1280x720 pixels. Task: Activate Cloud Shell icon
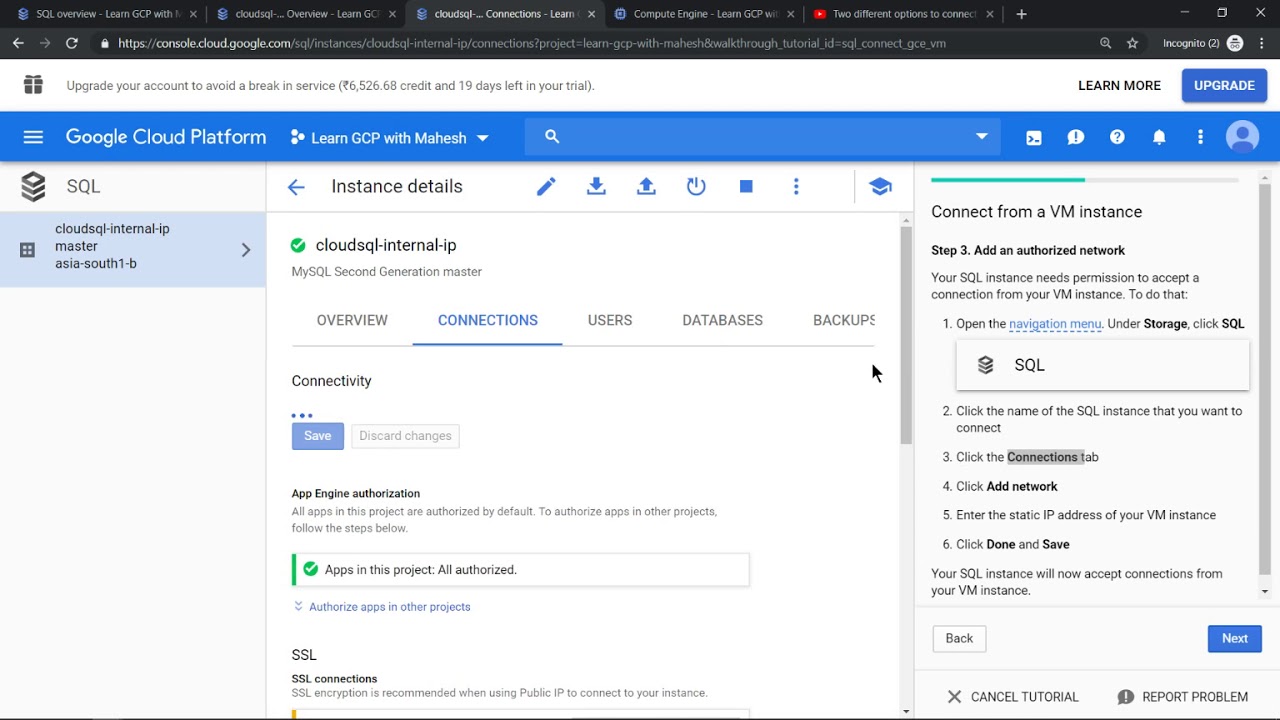tap(1034, 138)
